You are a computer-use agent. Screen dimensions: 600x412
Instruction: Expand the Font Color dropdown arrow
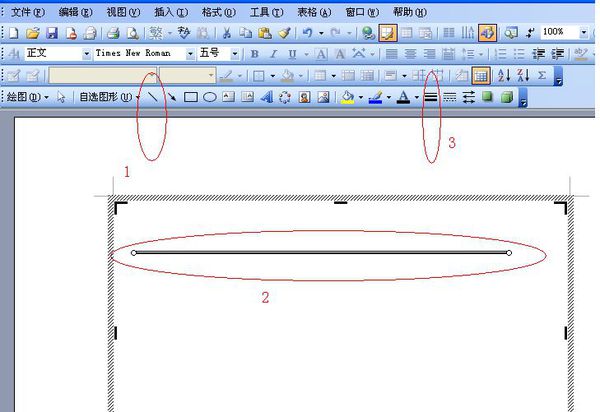[x=417, y=98]
